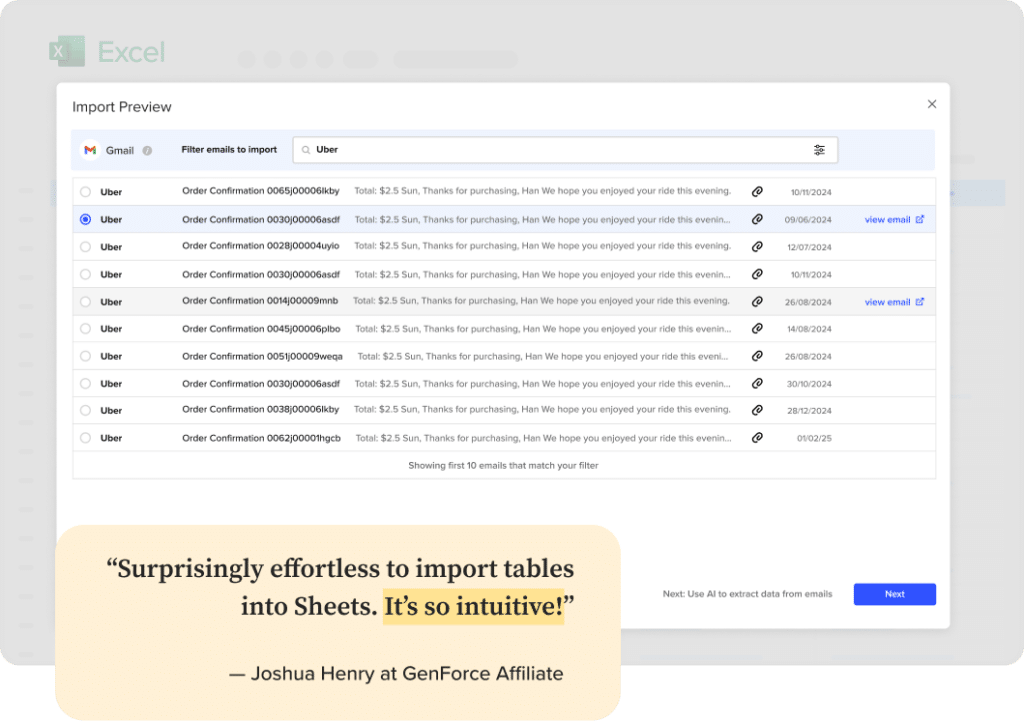
Task: Click attachment link icon for 0028j00004uyio email
Action: tap(757, 246)
